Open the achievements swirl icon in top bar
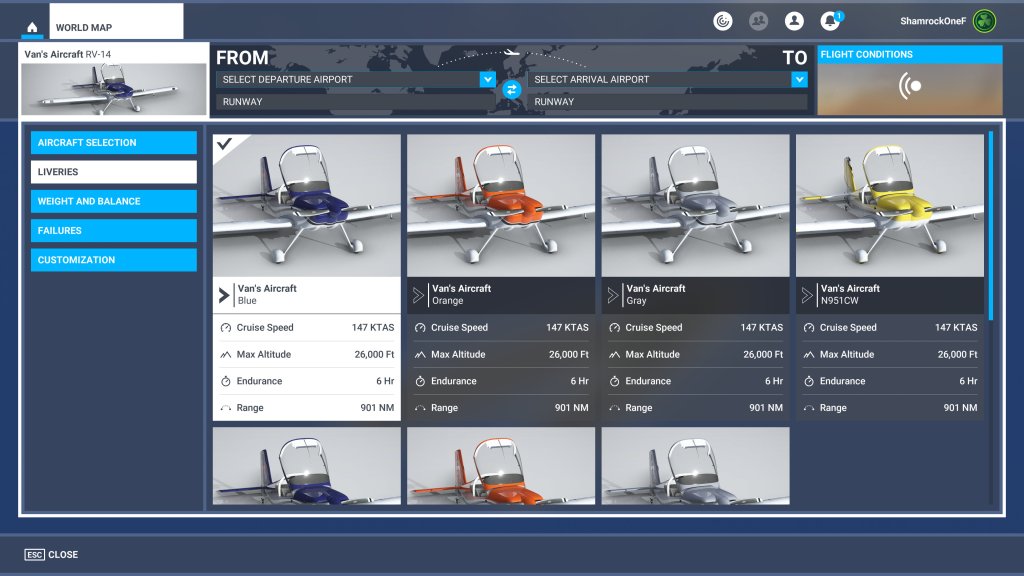The height and width of the screenshot is (576, 1024). [722, 21]
